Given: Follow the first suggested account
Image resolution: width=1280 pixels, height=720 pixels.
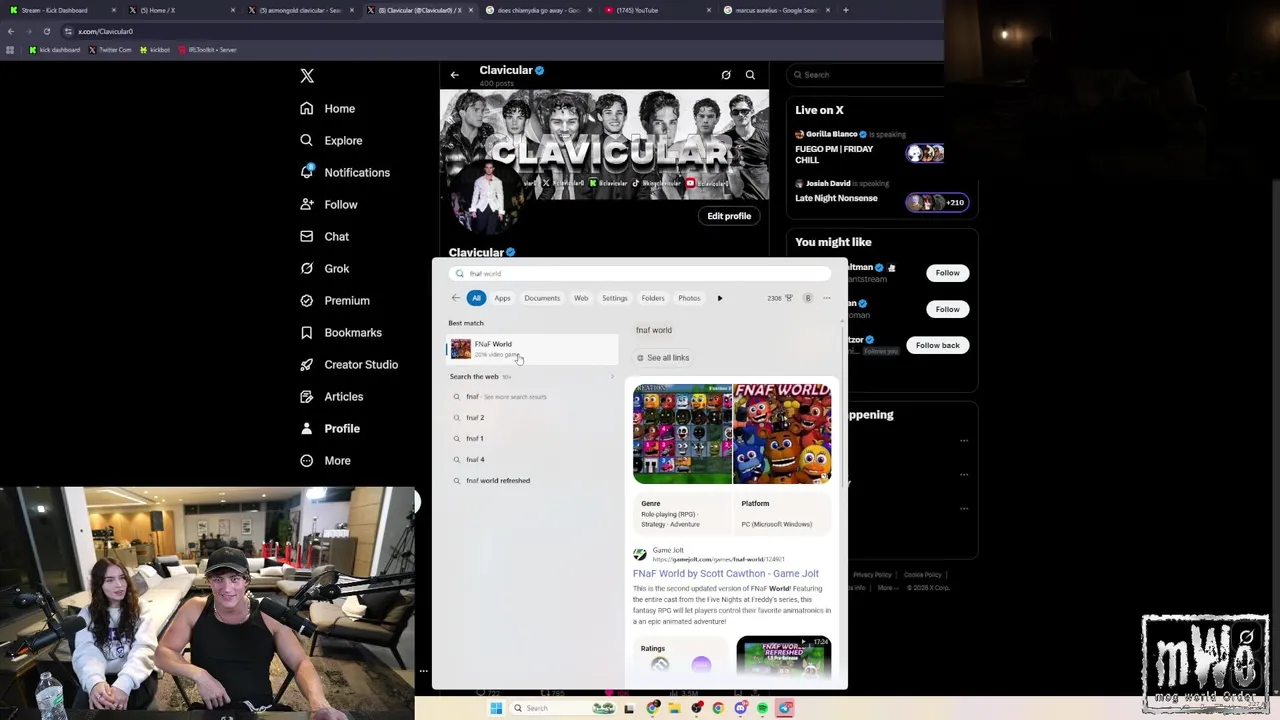Looking at the screenshot, I should click(x=947, y=273).
